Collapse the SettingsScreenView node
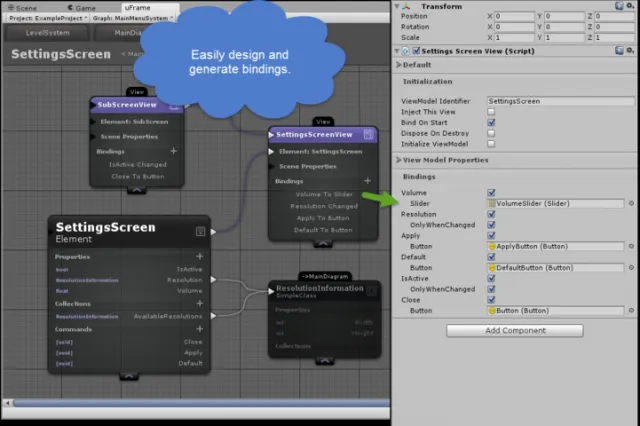The image size is (640, 426). pyautogui.click(x=323, y=244)
